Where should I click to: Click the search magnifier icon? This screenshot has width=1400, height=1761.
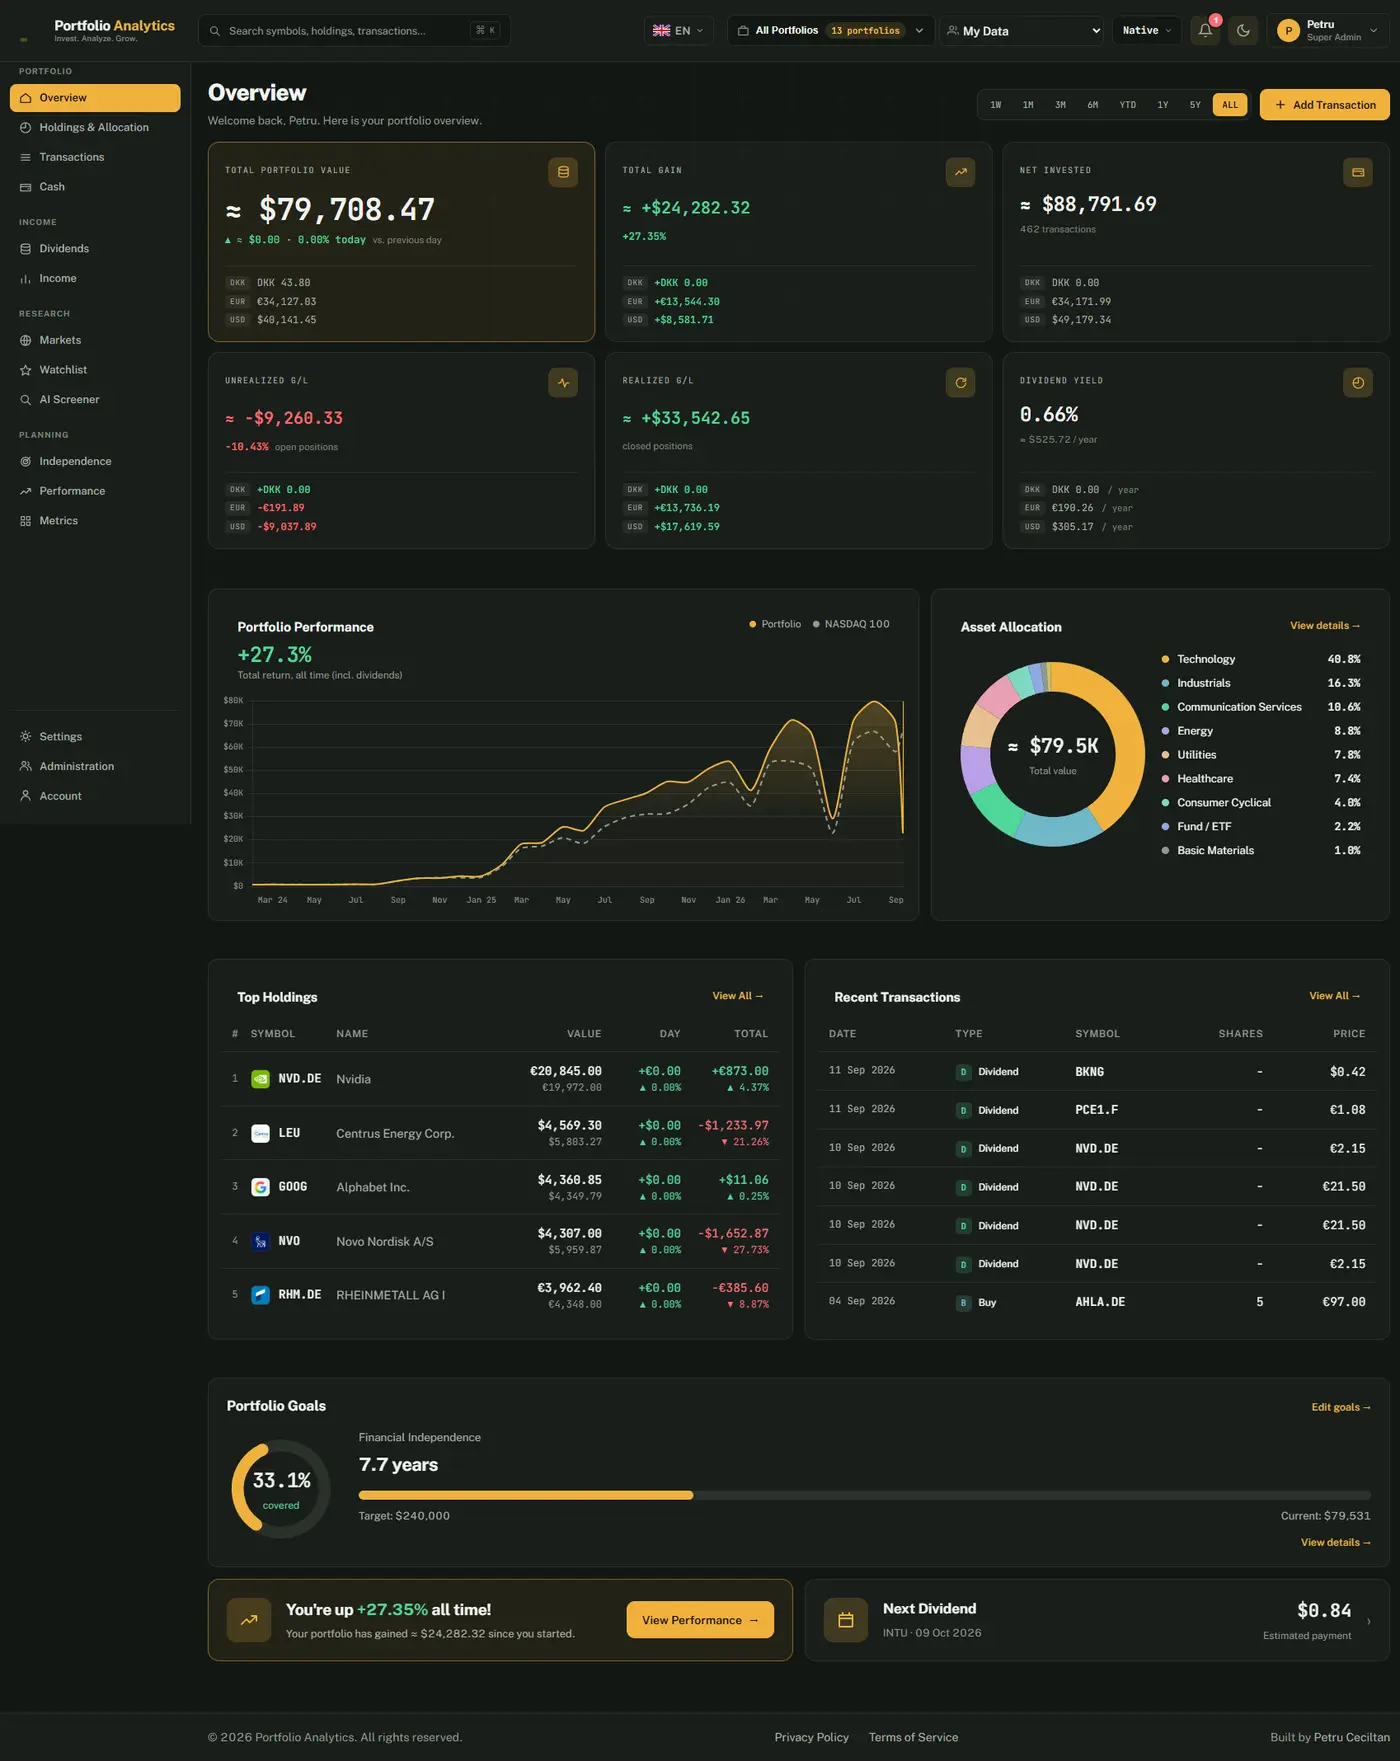point(215,31)
